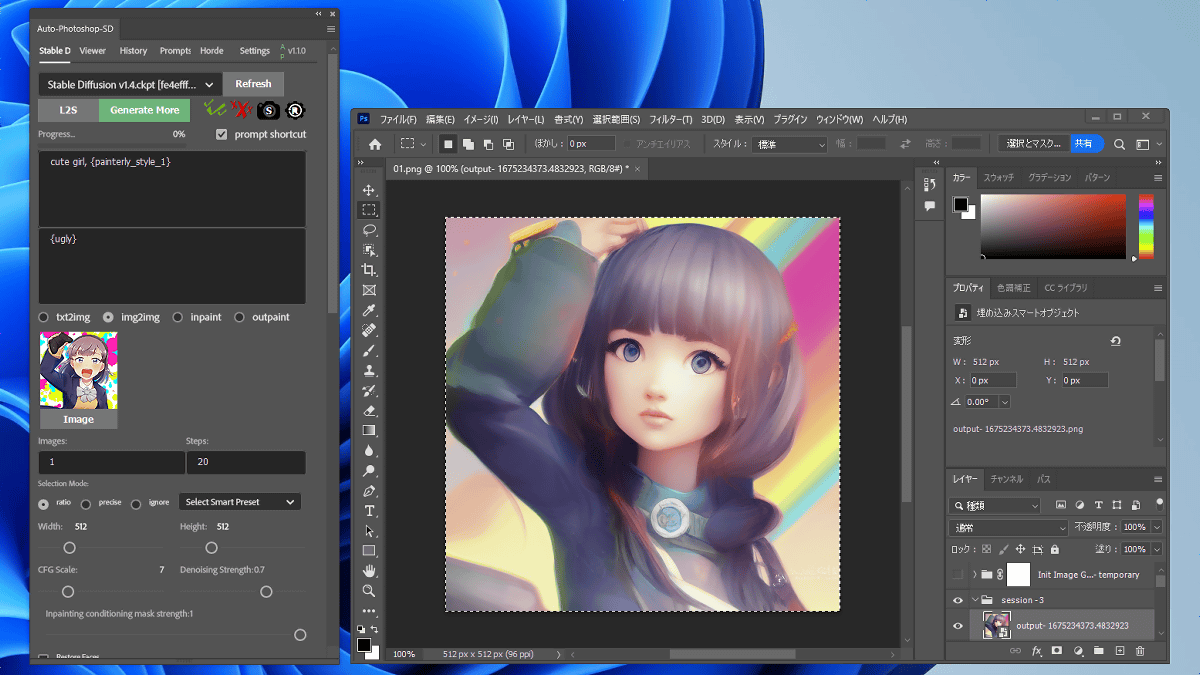Hide the output- 1675234373.4832923 layer

pyautogui.click(x=958, y=626)
